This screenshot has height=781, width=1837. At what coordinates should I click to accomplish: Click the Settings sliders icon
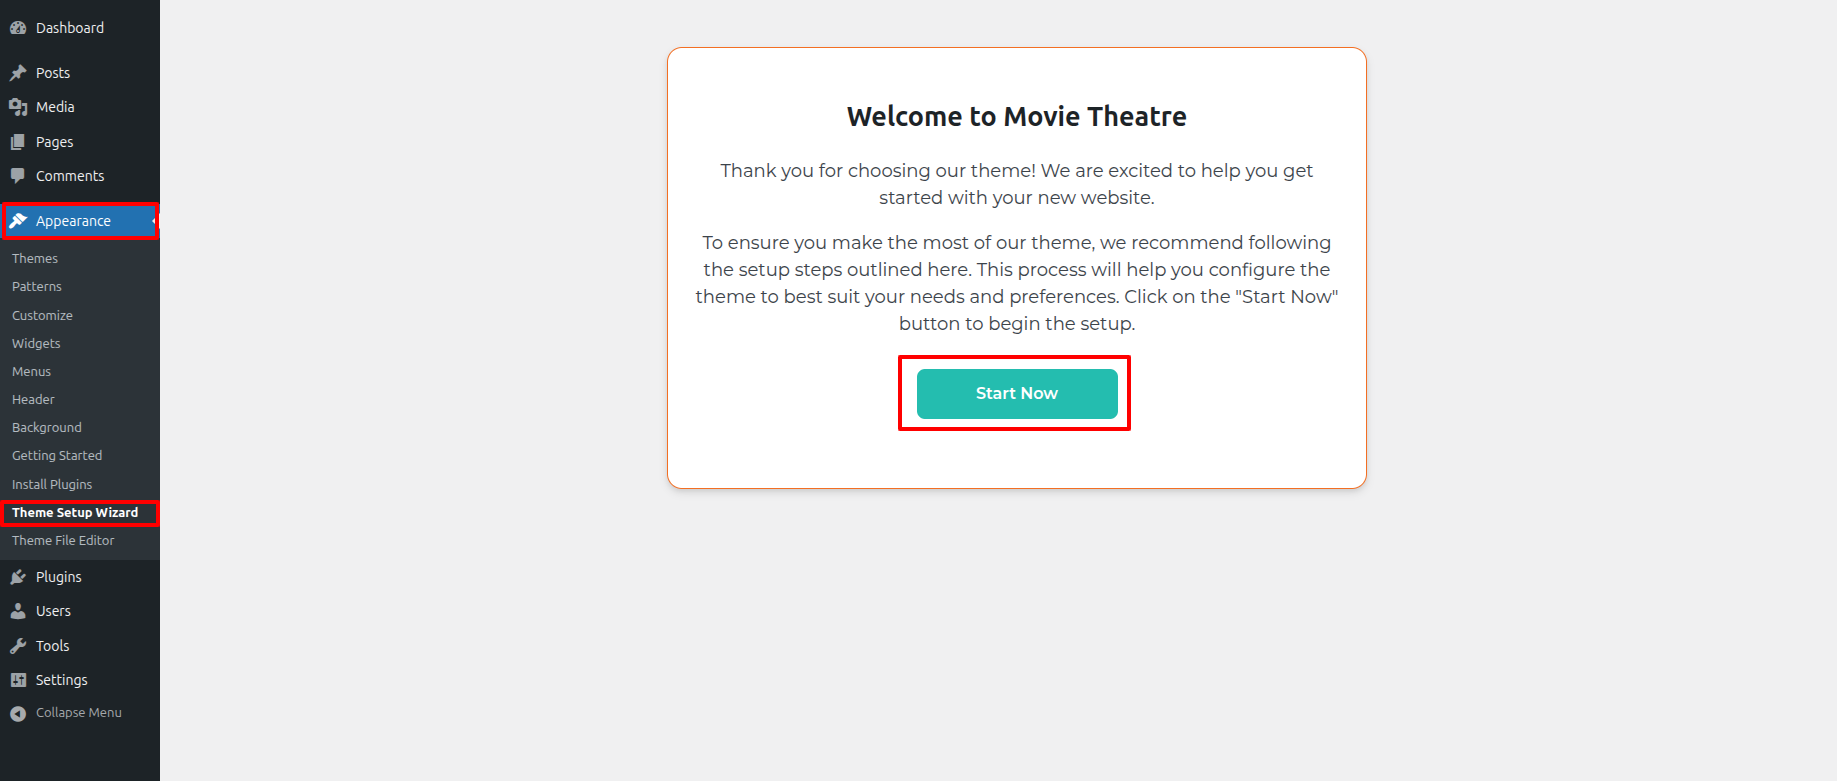tap(18, 680)
